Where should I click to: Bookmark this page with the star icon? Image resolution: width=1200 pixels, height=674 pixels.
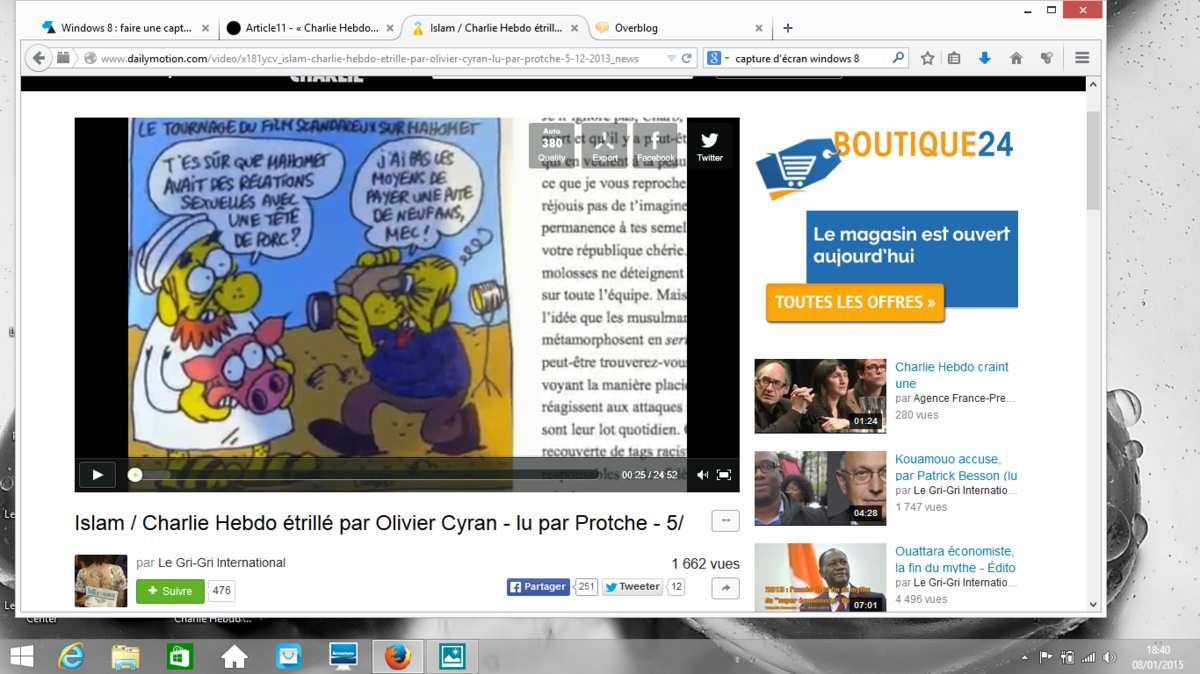(x=927, y=58)
